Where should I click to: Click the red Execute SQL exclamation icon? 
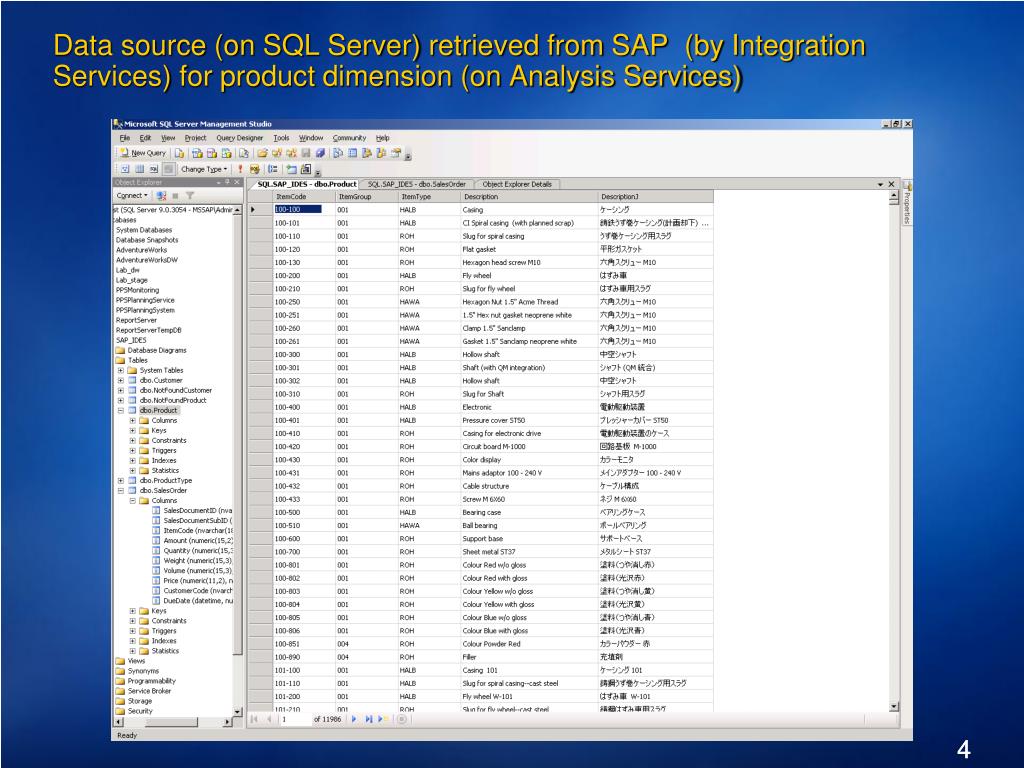[x=240, y=169]
